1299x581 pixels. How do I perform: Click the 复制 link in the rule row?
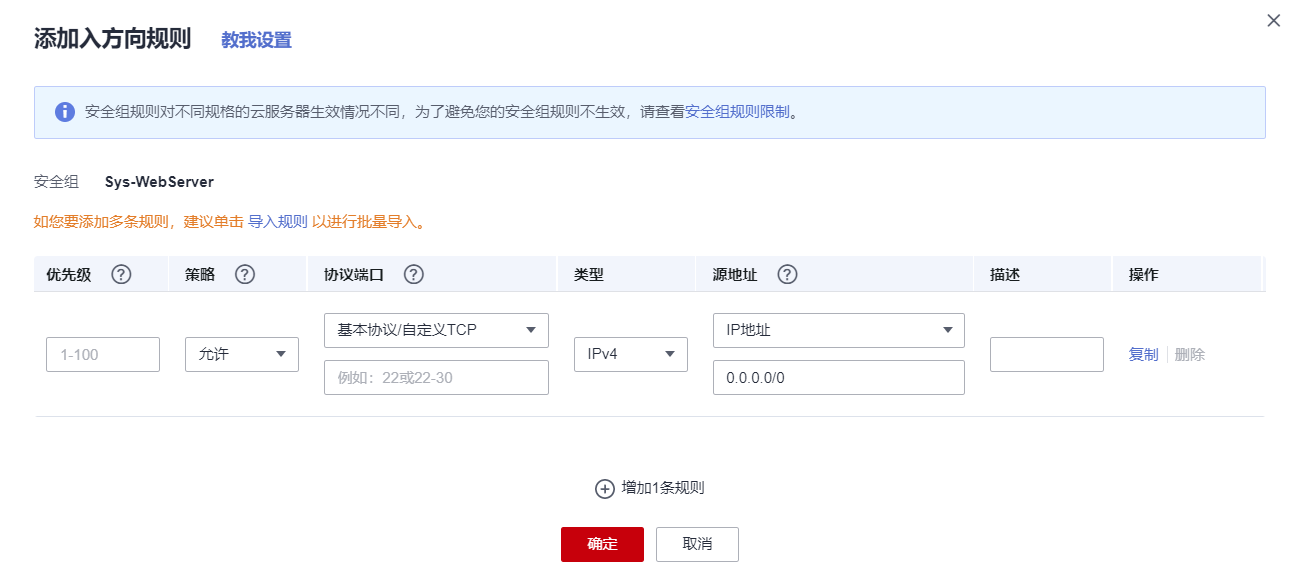(x=1143, y=354)
